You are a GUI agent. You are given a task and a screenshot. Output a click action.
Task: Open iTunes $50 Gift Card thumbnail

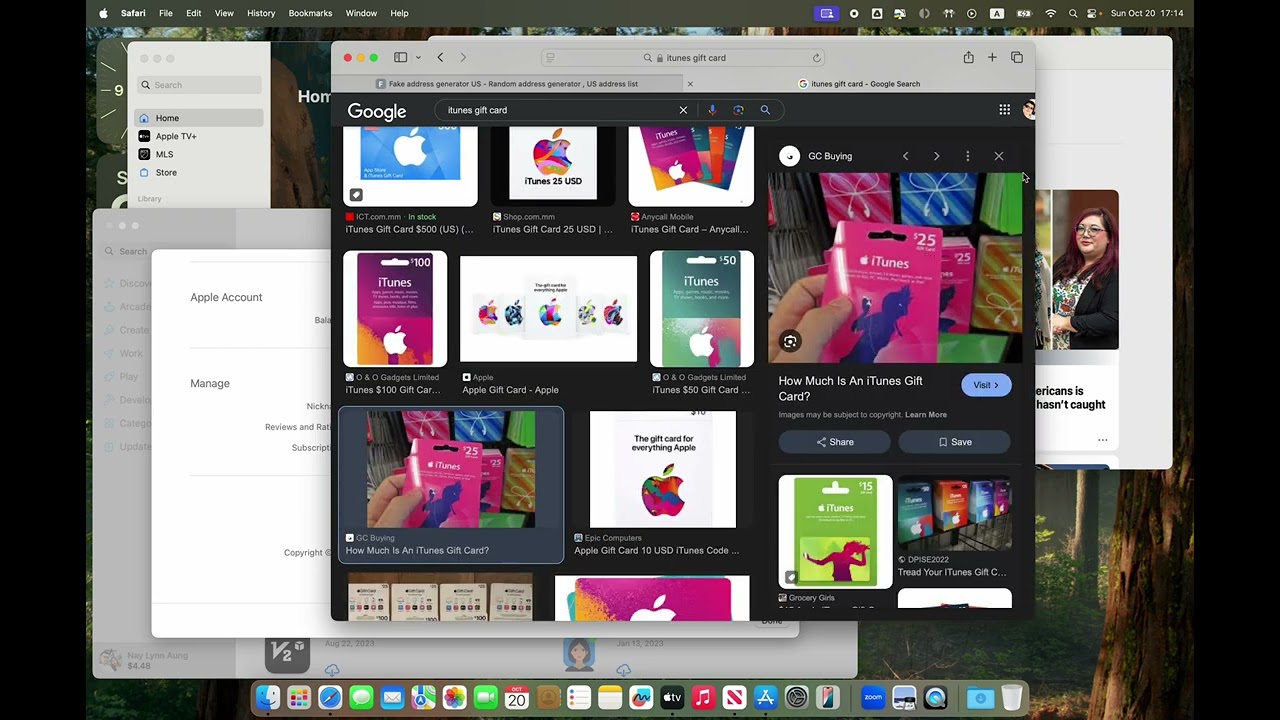coord(702,309)
